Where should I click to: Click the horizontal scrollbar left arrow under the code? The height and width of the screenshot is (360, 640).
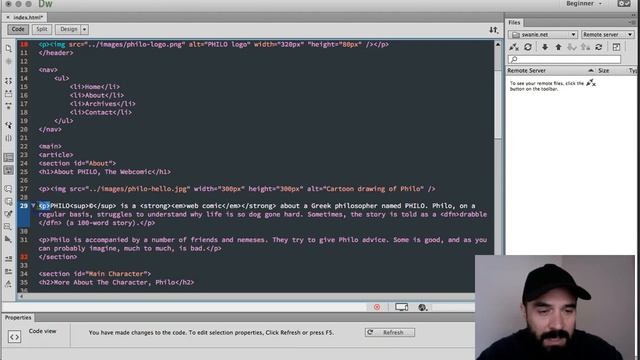[21, 296]
